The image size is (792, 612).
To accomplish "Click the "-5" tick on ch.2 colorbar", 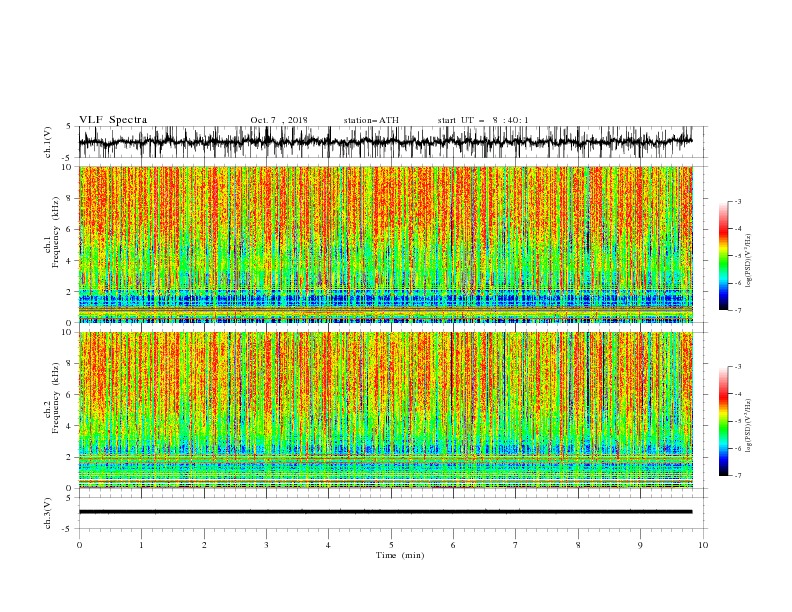I will coord(737,421).
